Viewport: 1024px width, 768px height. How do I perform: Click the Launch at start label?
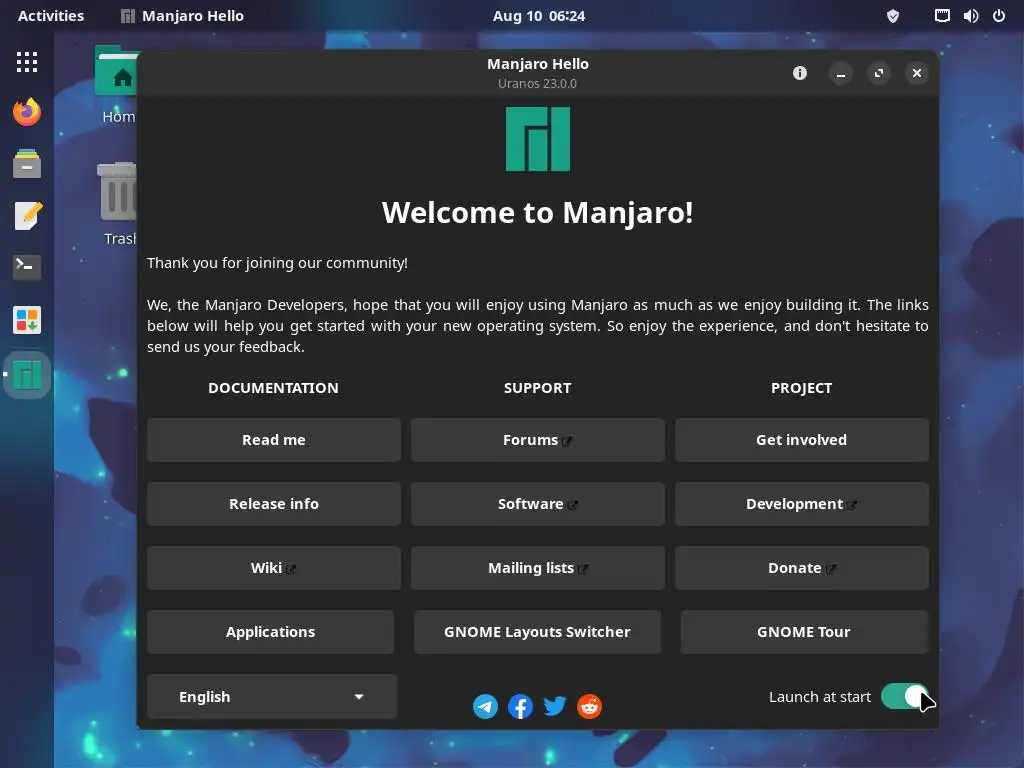(820, 697)
